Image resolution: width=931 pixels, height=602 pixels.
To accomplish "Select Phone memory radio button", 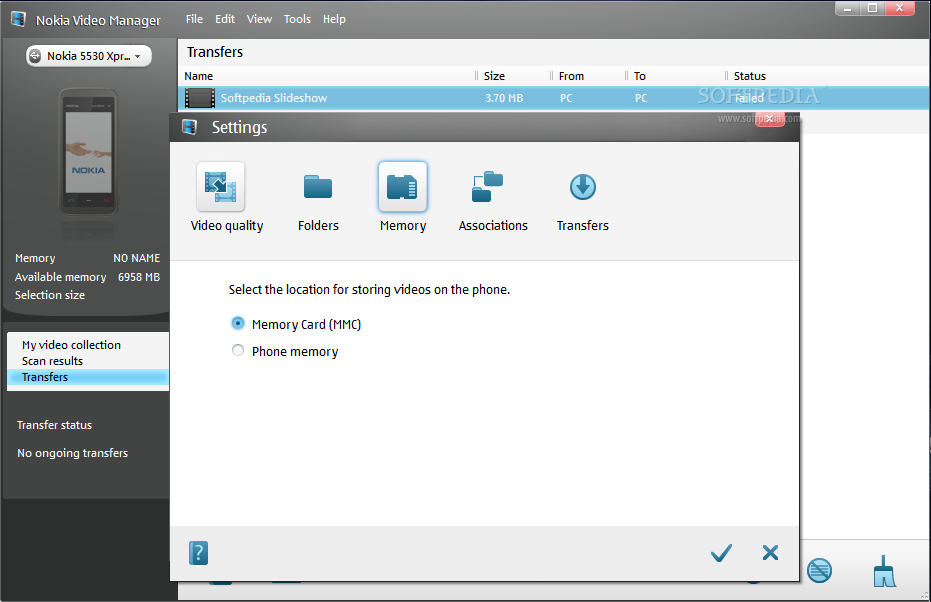I will (x=238, y=350).
